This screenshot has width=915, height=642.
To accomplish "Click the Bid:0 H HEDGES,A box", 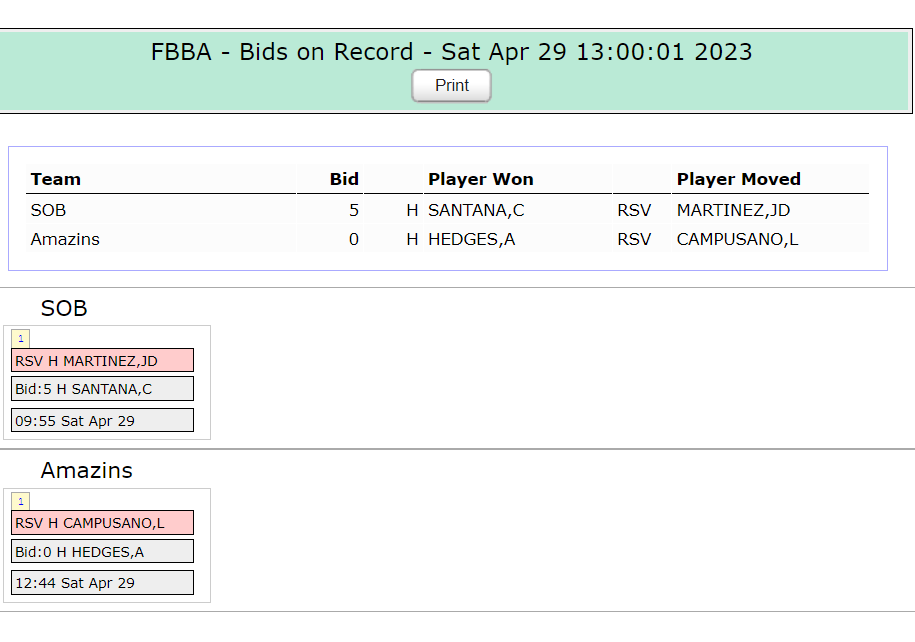I will (x=102, y=552).
